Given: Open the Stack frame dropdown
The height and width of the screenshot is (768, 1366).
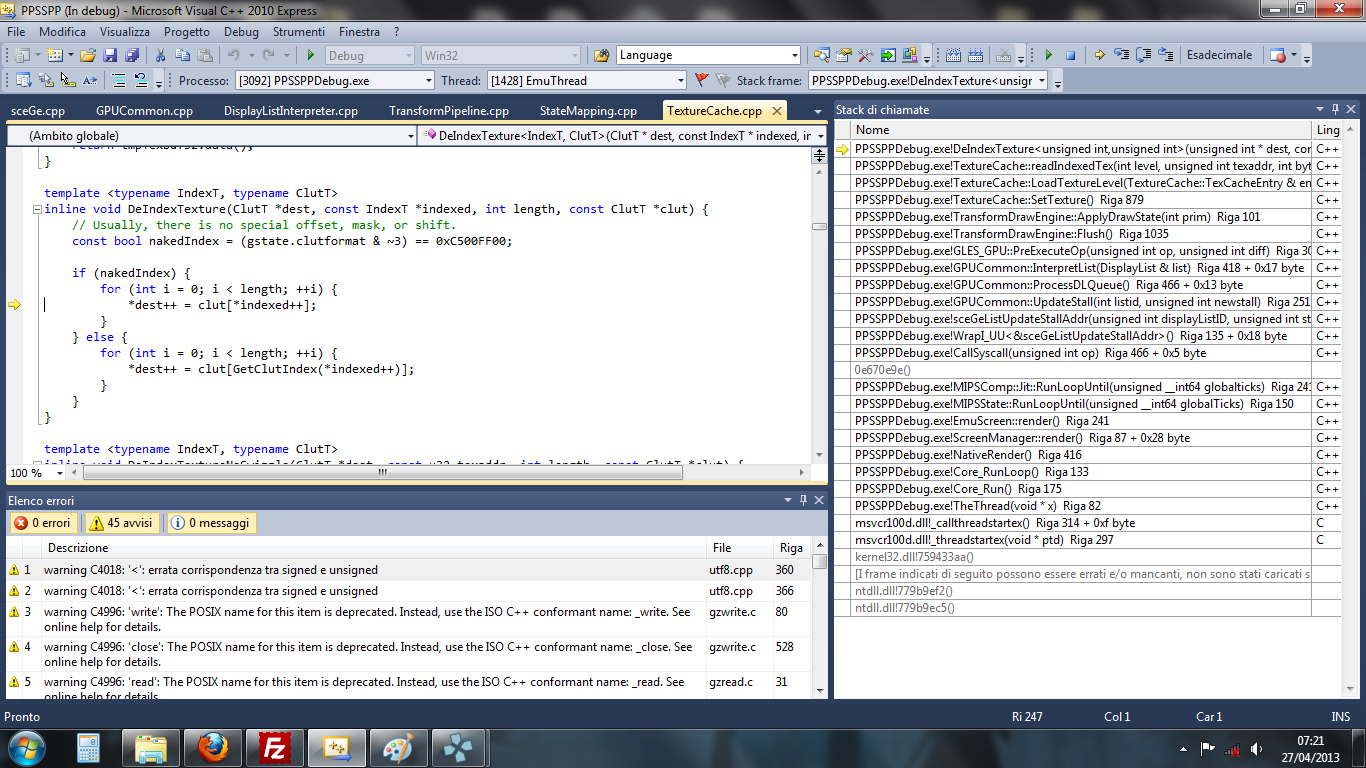Looking at the screenshot, I should (x=1041, y=81).
